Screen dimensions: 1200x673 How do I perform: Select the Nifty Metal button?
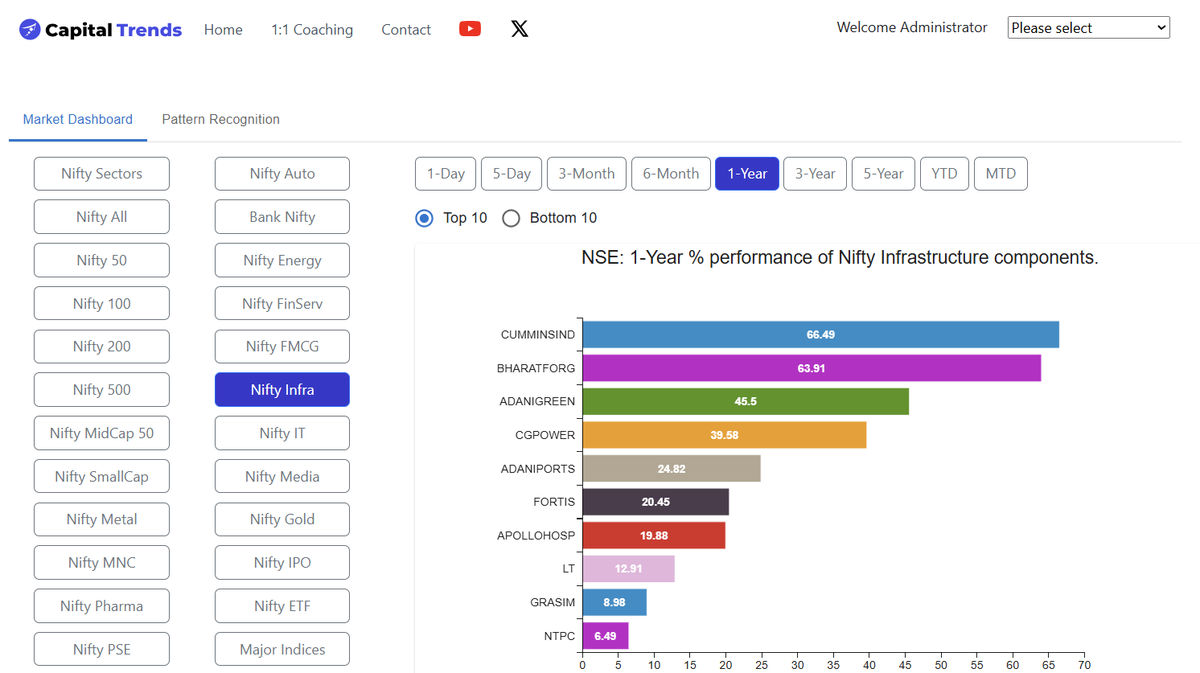point(102,520)
